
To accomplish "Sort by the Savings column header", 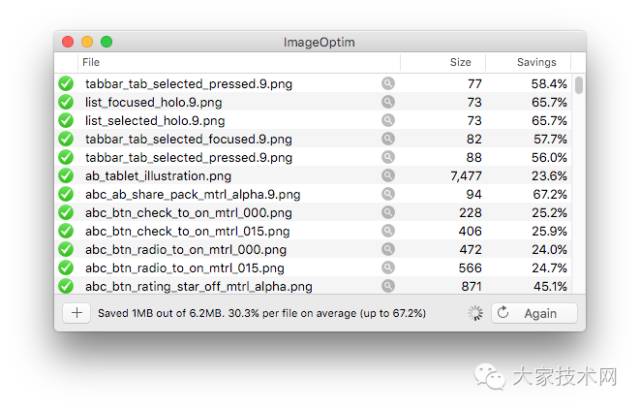I will pos(528,62).
